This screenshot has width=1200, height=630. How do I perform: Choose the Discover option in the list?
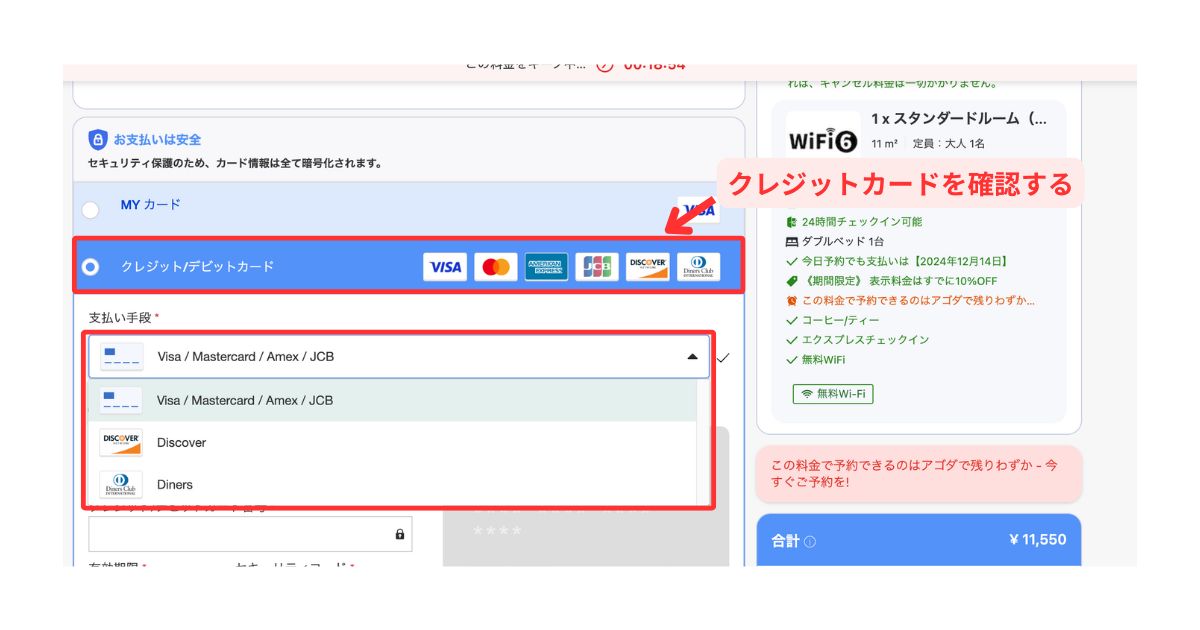pos(392,442)
